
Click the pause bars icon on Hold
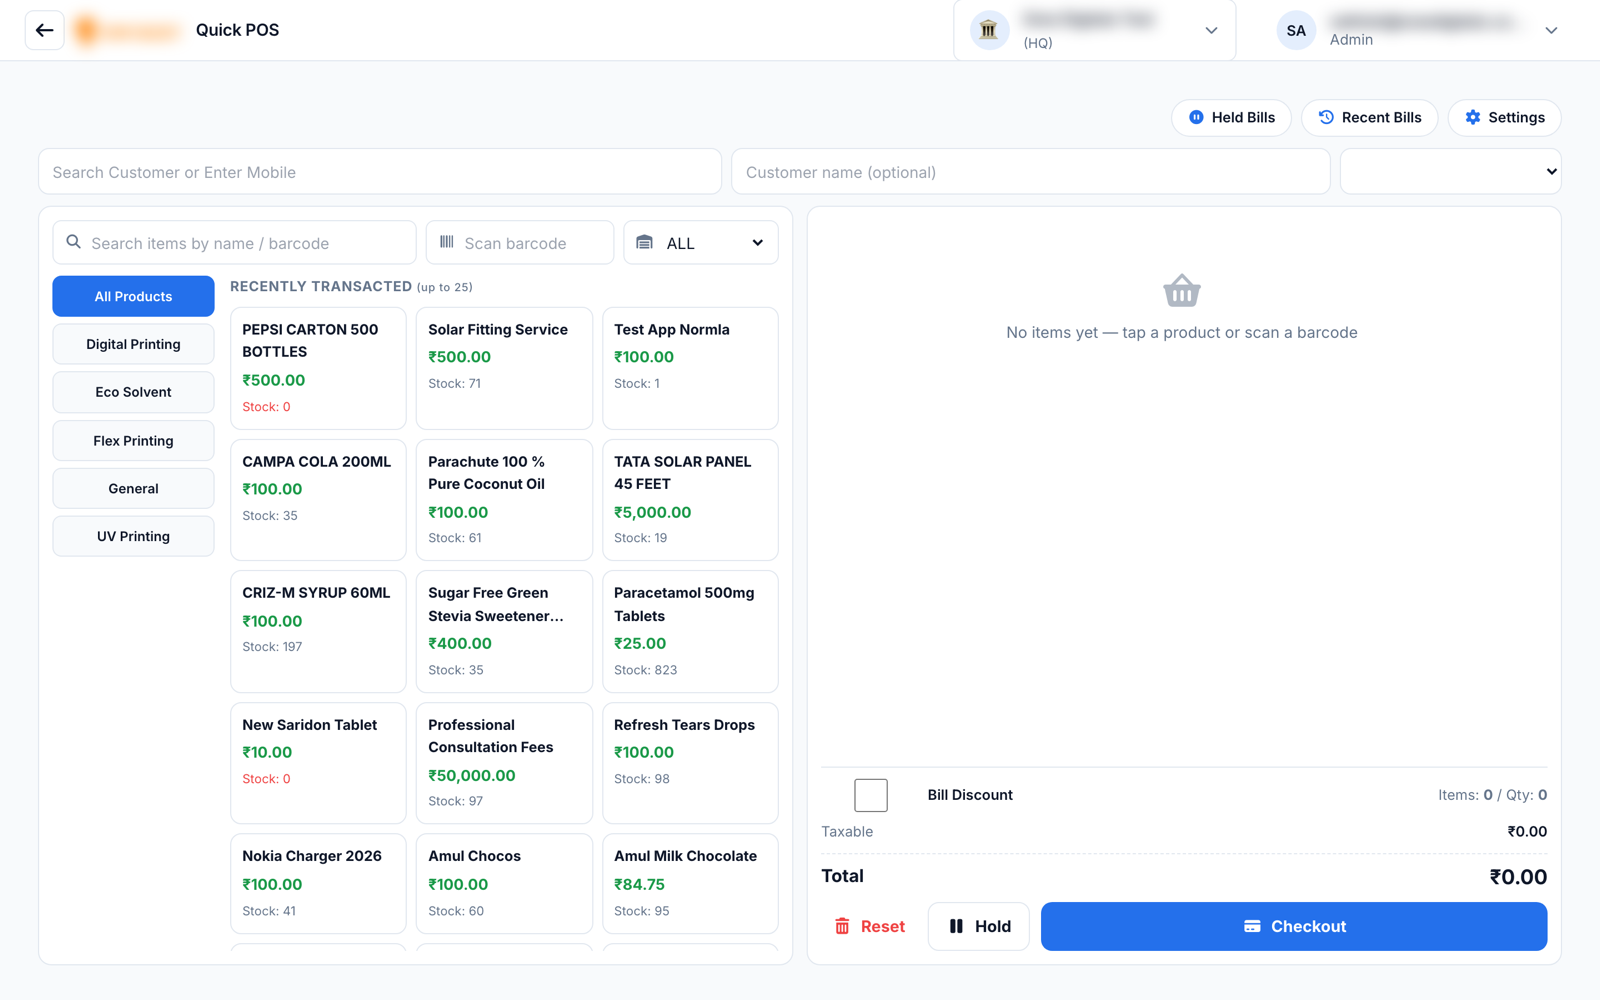956,927
